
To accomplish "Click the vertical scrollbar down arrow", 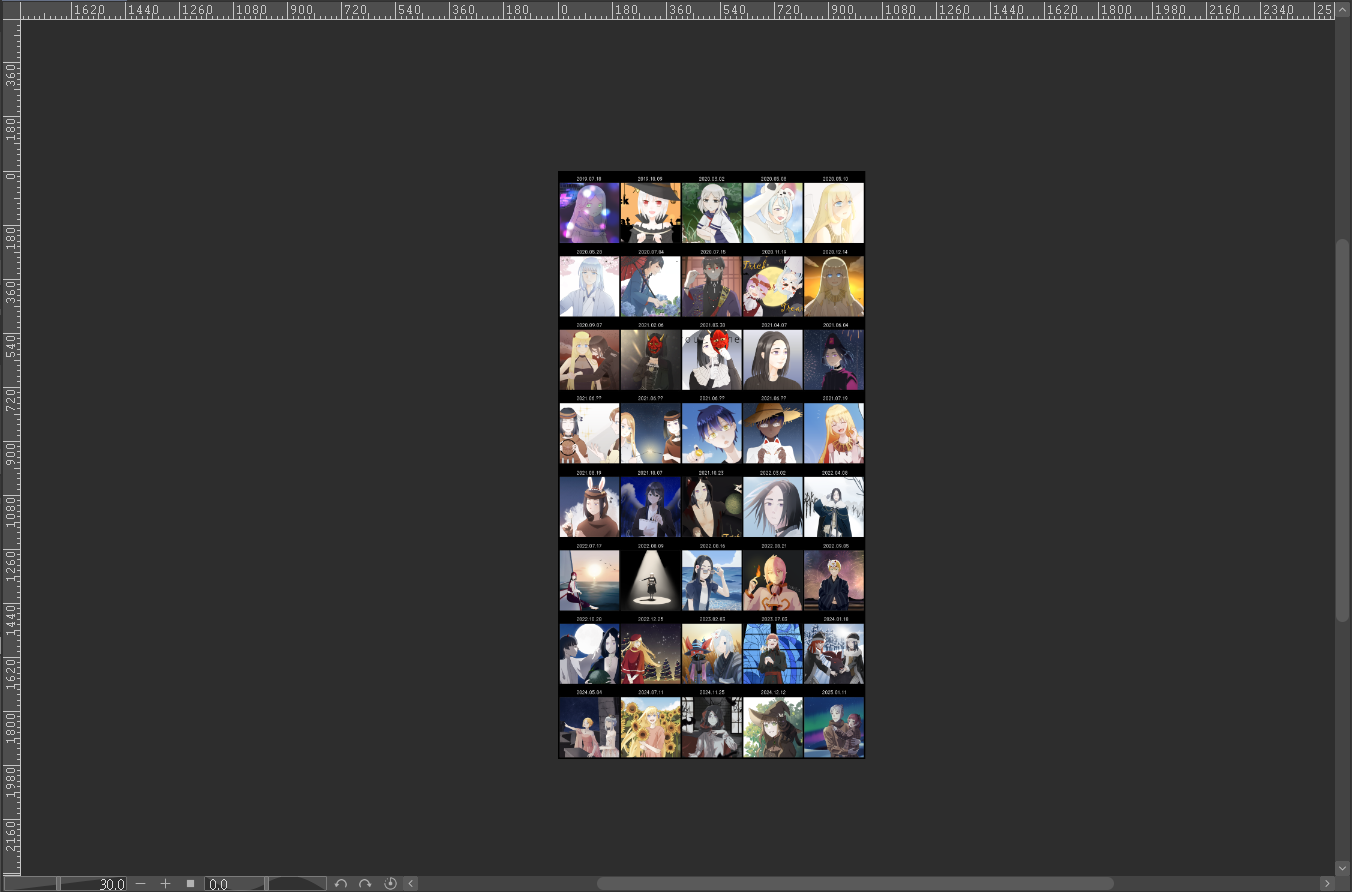I will 1343,868.
